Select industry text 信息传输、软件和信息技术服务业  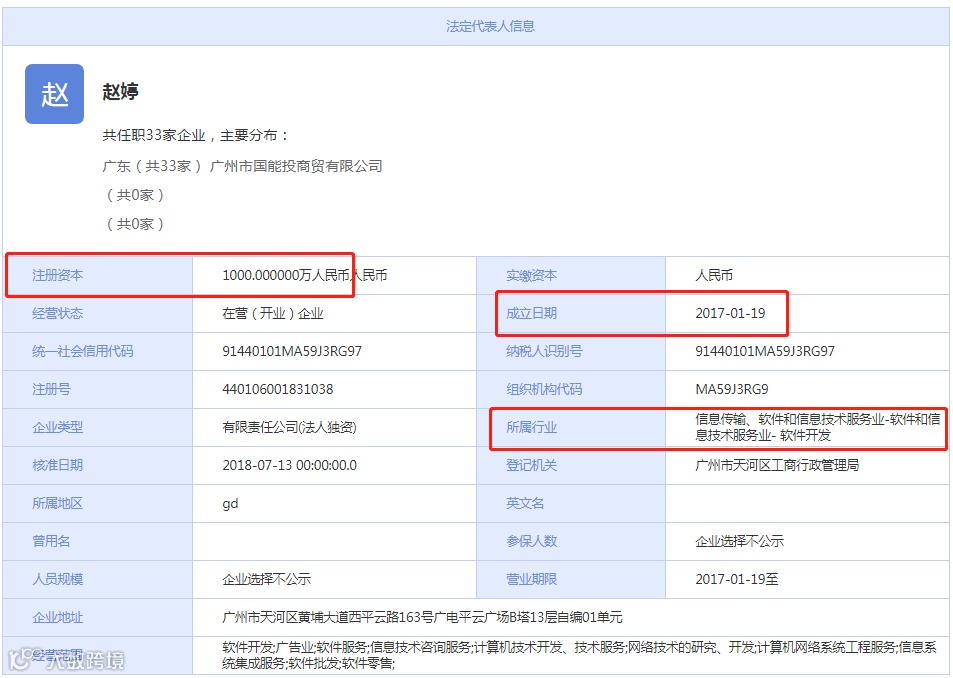[790, 419]
